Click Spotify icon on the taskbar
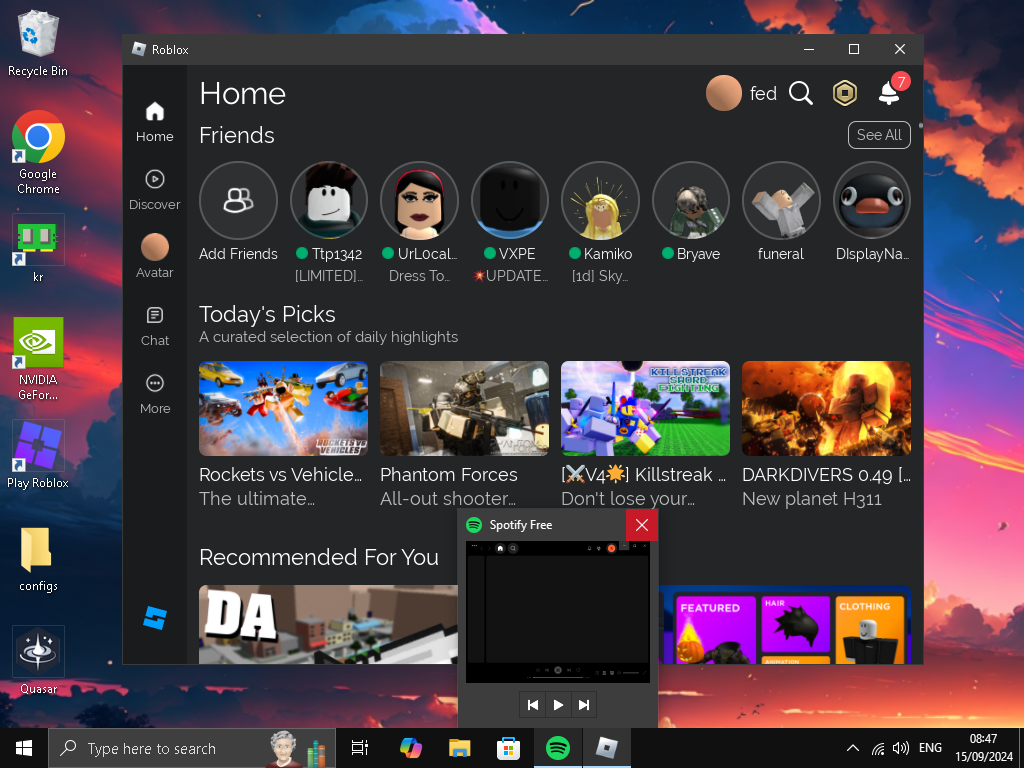The height and width of the screenshot is (768, 1024). click(x=558, y=748)
